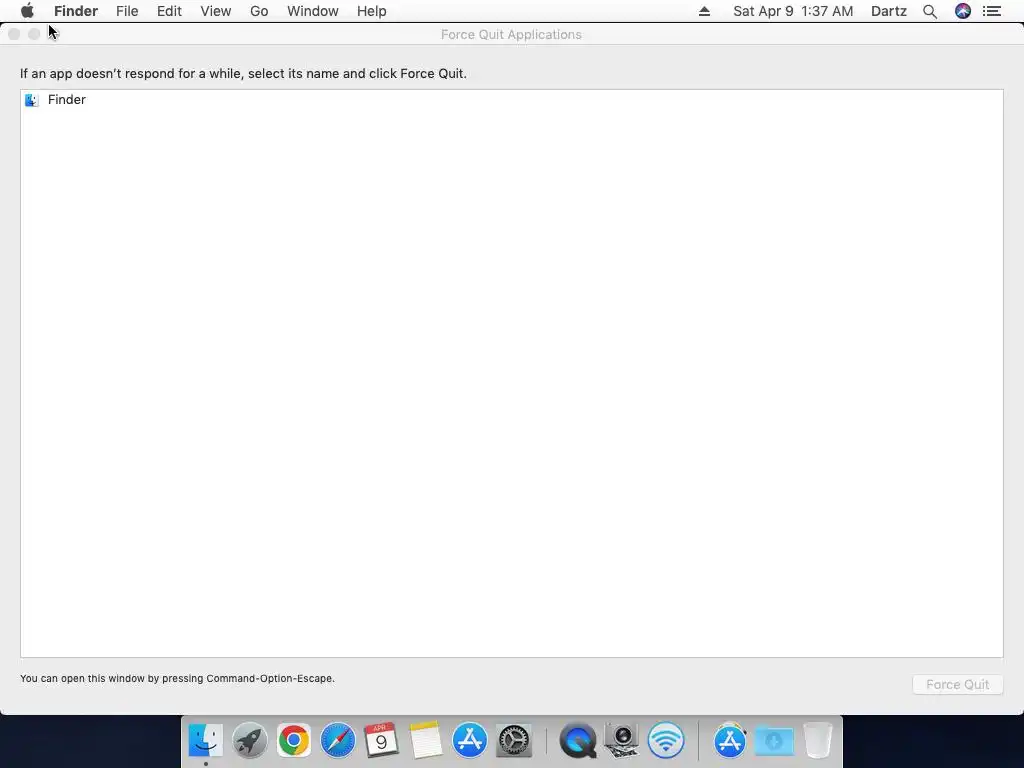1024x768 pixels.
Task: Open the Help menu
Action: click(x=372, y=11)
